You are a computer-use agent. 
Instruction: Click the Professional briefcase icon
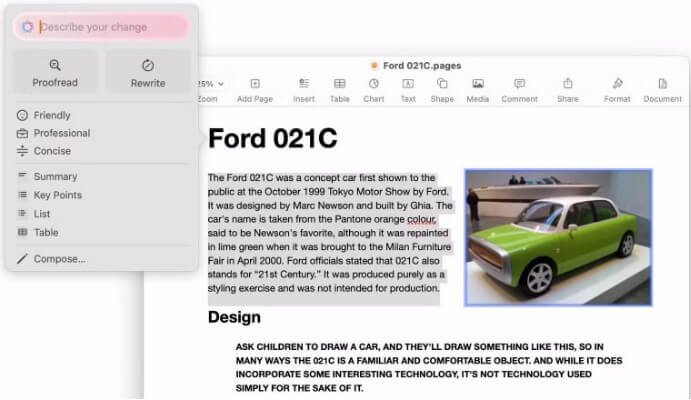[x=22, y=133]
